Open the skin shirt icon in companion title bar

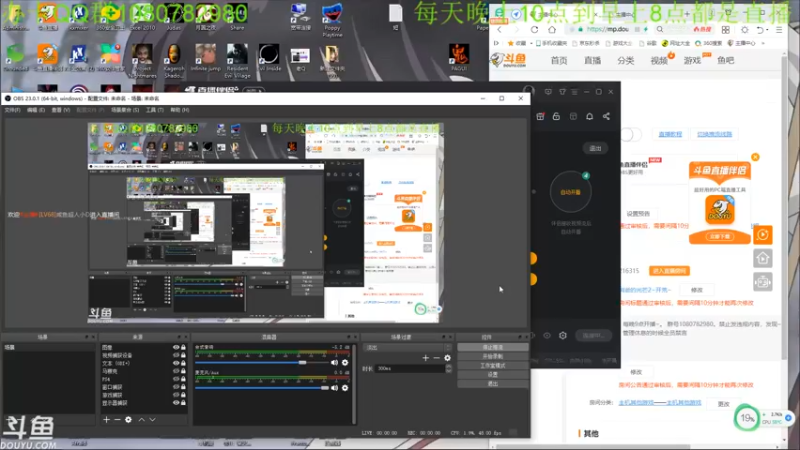click(562, 92)
